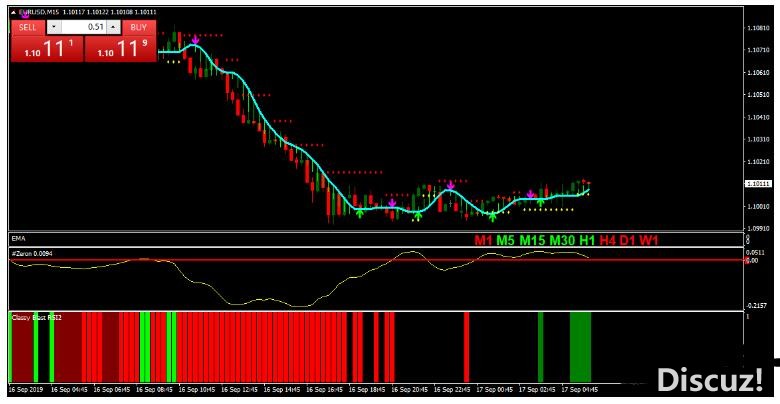Select the M15 timeframe label
The width and height of the screenshot is (780, 404).
coord(532,240)
